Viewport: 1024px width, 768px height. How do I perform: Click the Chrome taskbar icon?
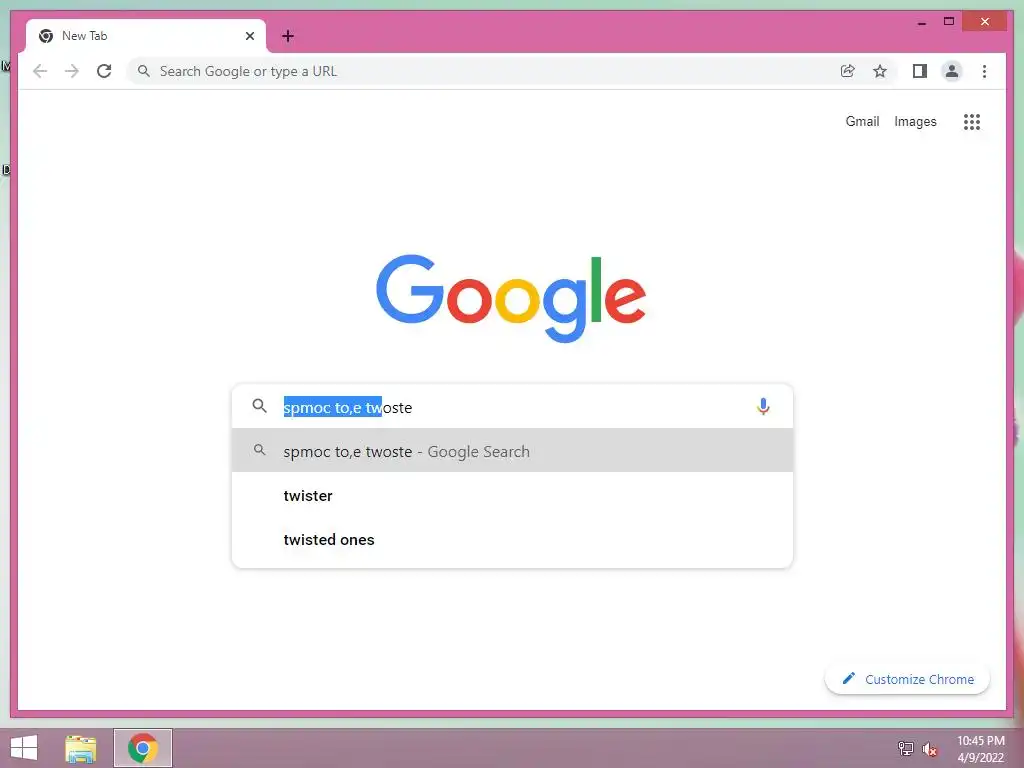[x=143, y=748]
